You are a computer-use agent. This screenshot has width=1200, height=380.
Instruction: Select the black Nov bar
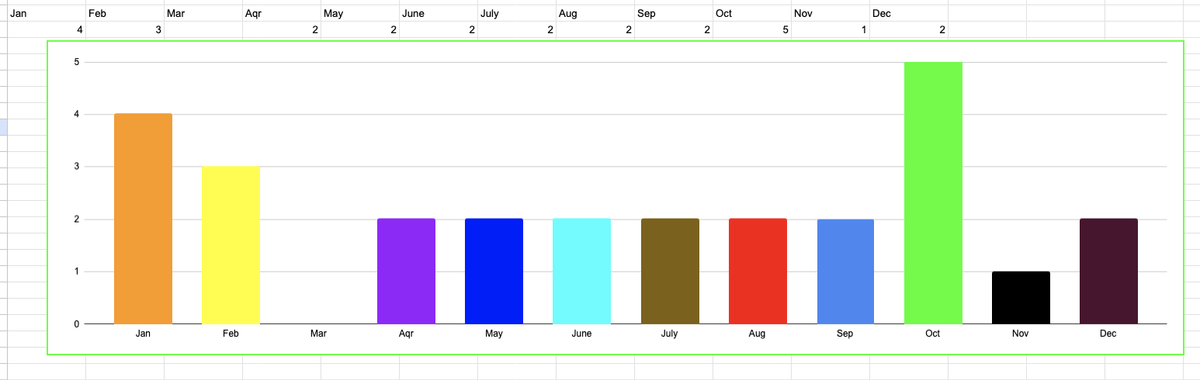[x=1021, y=297]
